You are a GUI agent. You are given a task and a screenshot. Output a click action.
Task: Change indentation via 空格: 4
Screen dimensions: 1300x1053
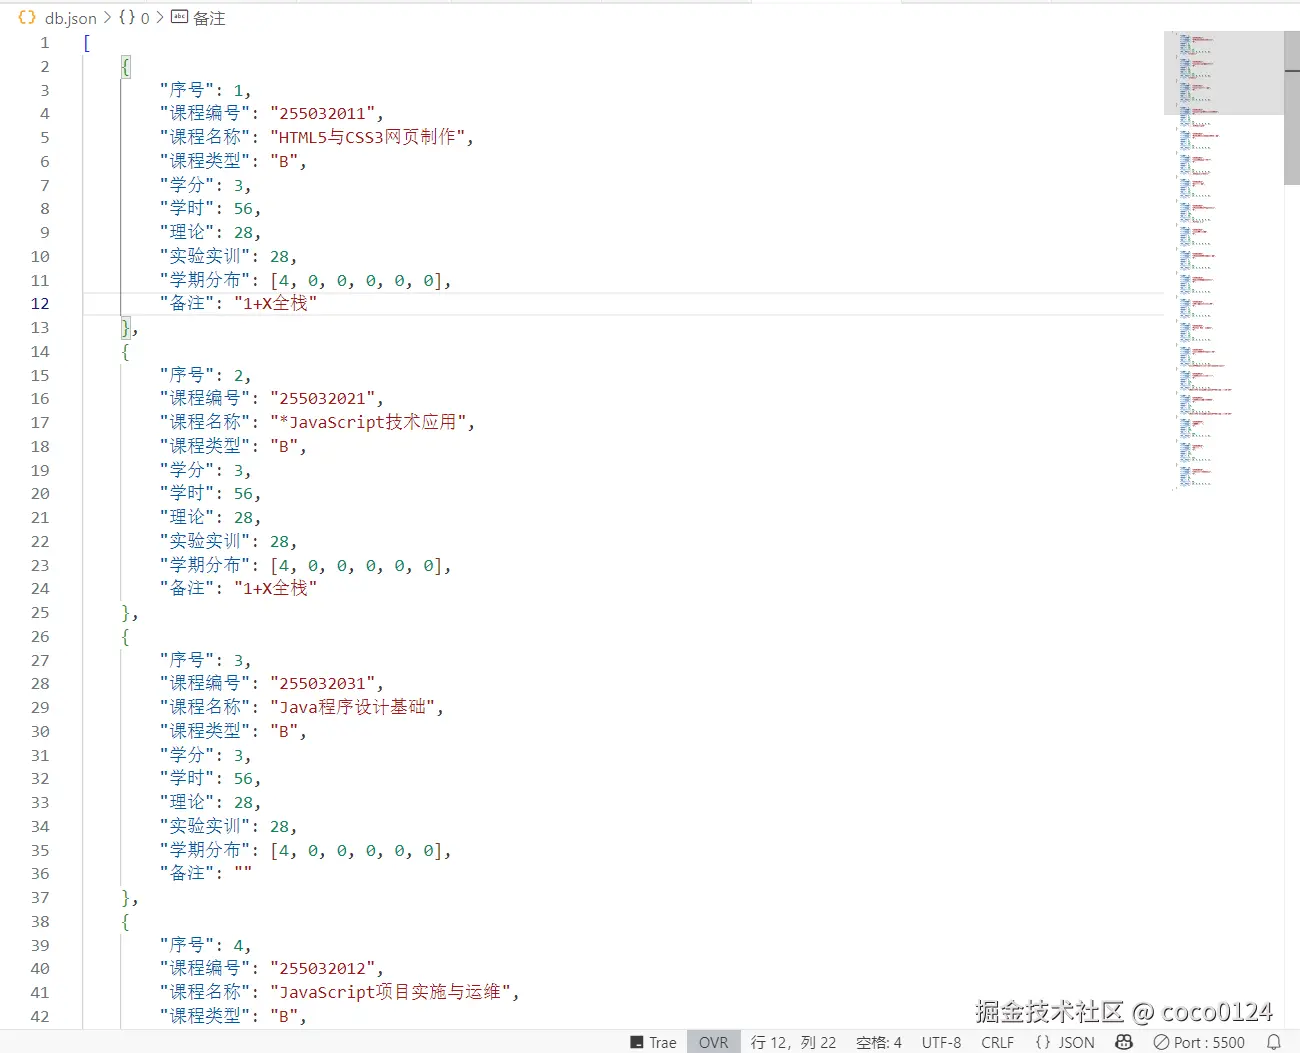[878, 1042]
